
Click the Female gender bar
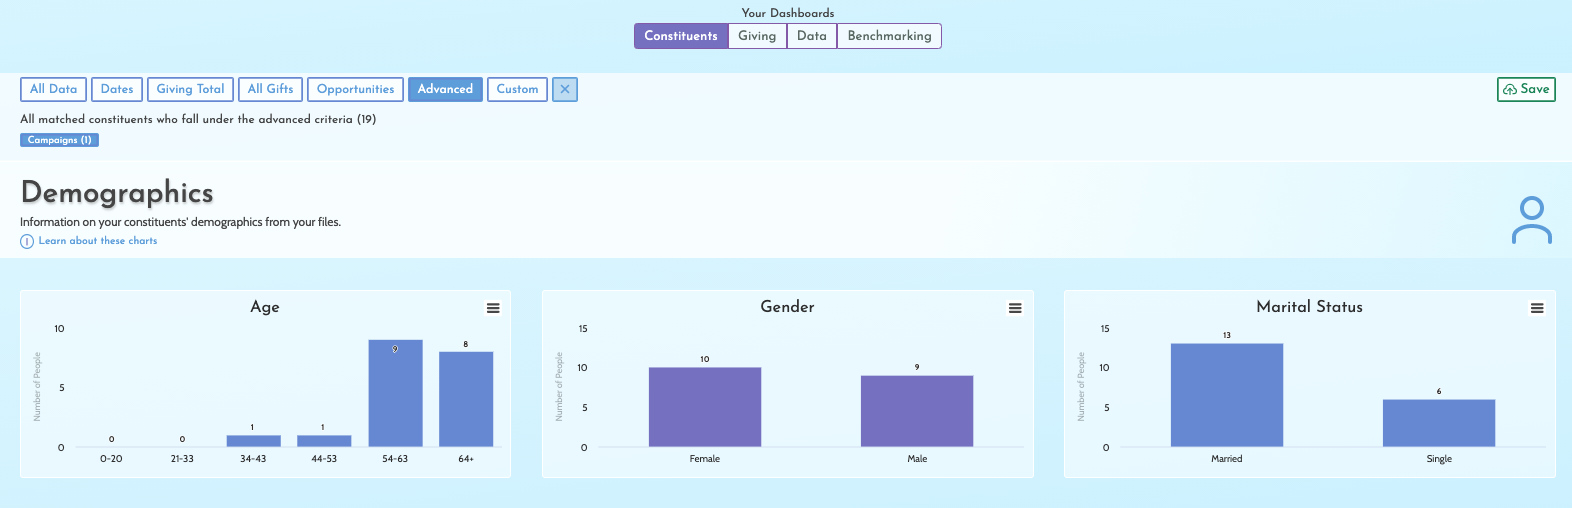705,407
